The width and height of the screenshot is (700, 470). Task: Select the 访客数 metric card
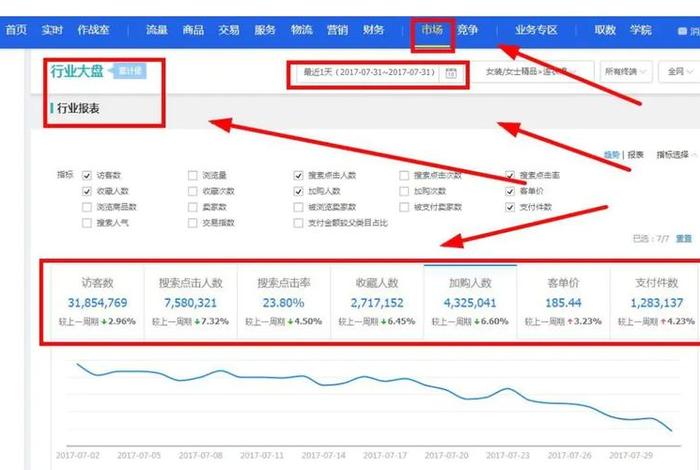(x=97, y=302)
